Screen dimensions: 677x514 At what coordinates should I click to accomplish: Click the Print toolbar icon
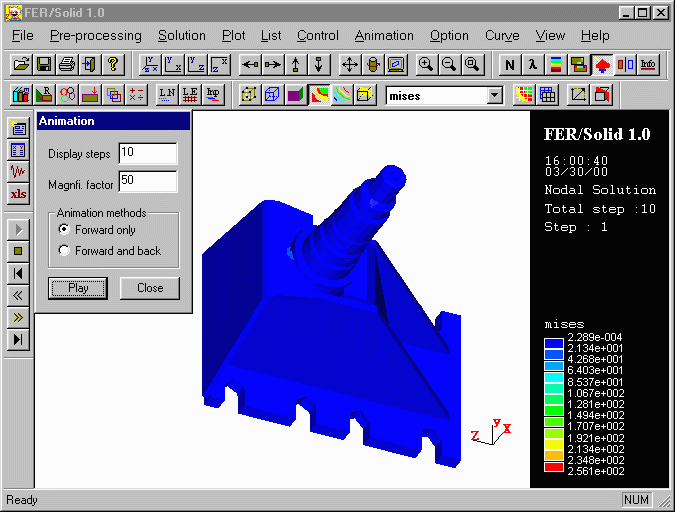[x=67, y=65]
